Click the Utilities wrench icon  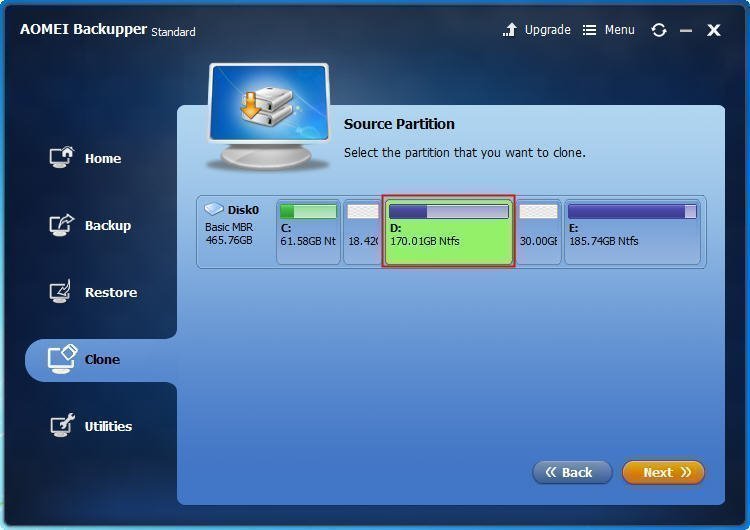pos(62,425)
